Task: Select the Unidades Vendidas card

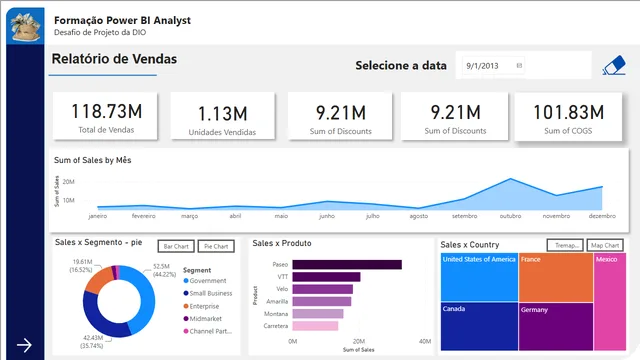Action: (222, 116)
